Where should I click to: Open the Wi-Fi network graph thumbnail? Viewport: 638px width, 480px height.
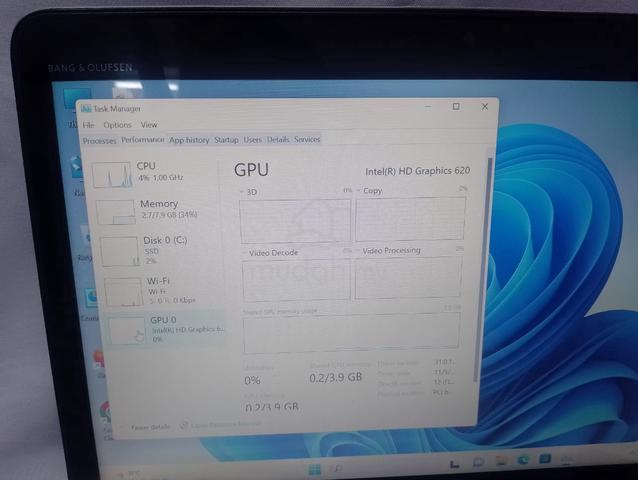(x=123, y=291)
